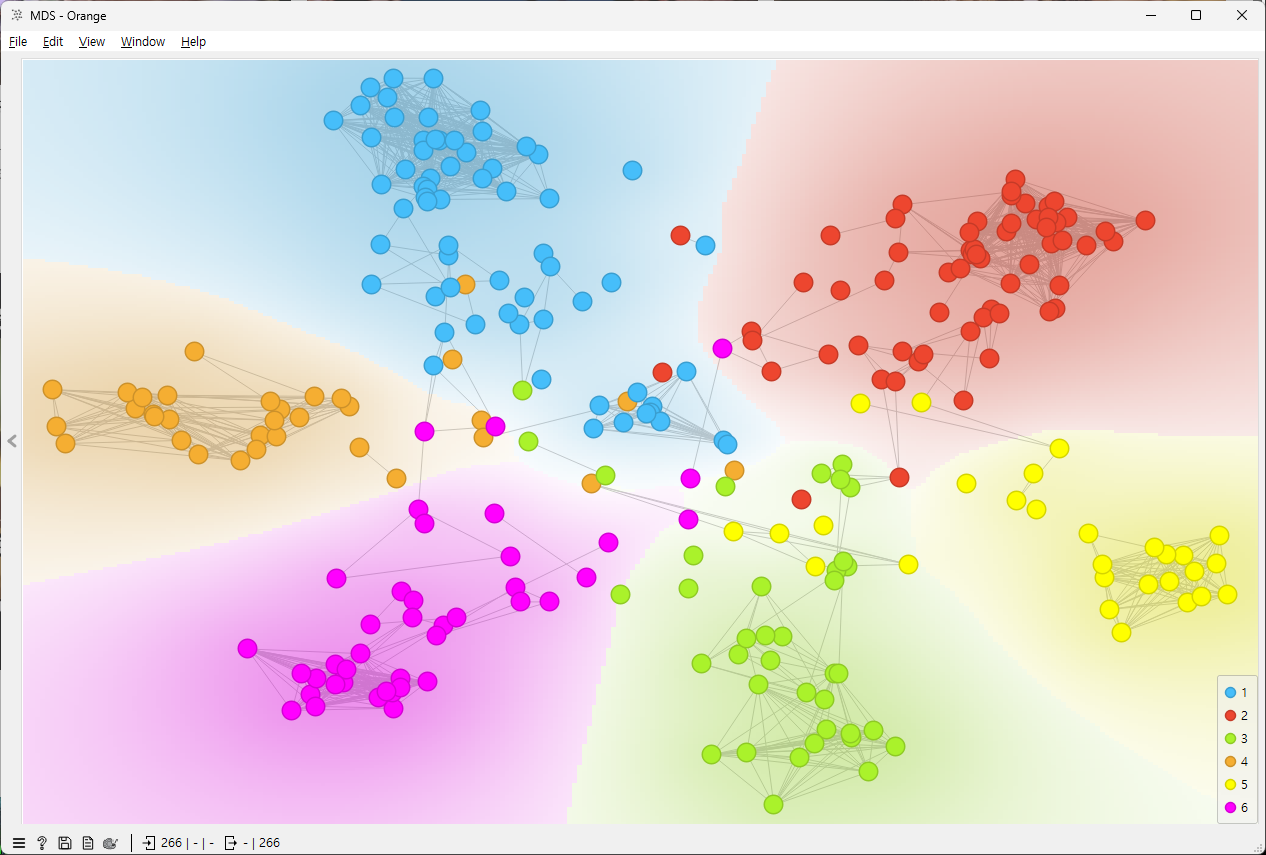
Task: Click the input data summary icon
Action: point(150,843)
